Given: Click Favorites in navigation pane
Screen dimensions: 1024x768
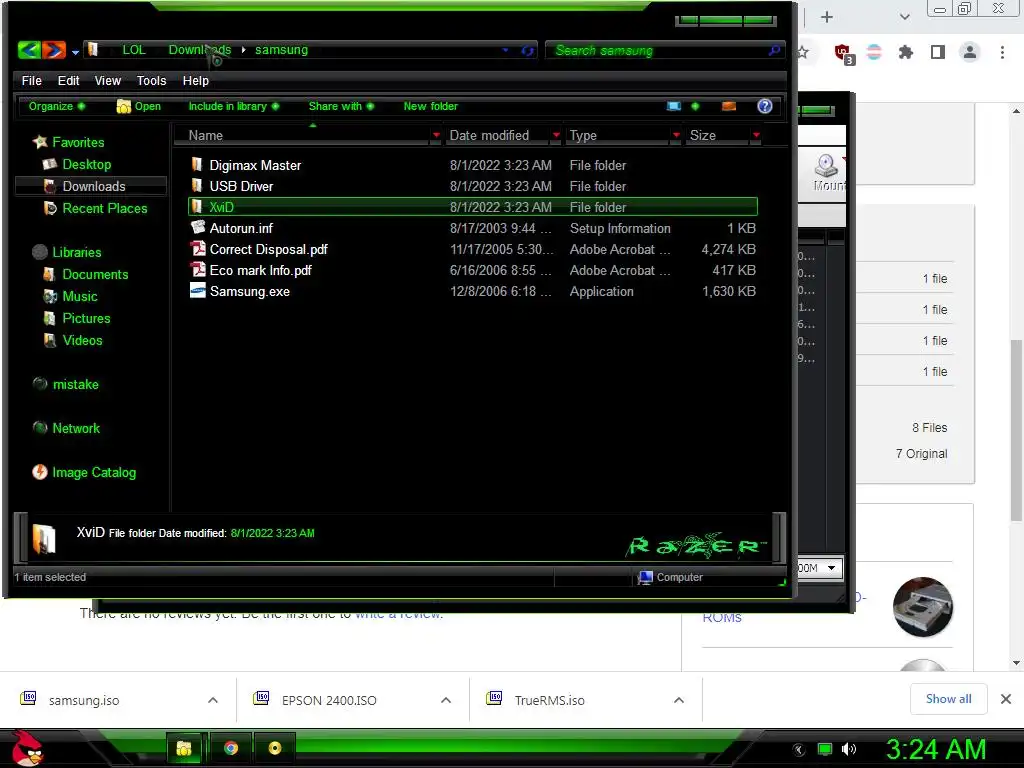Looking at the screenshot, I should click(78, 142).
